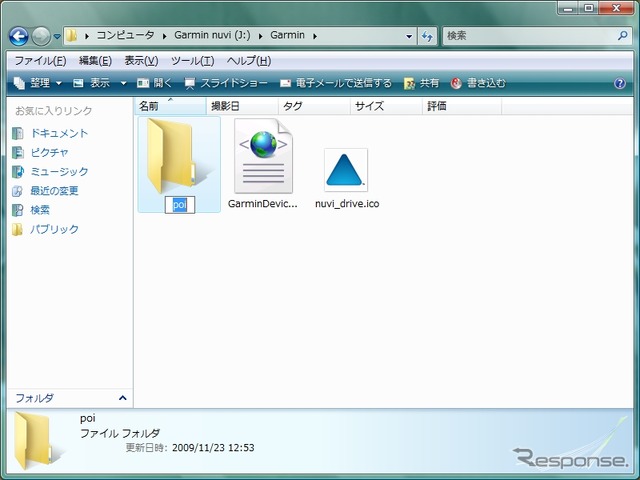The height and width of the screenshot is (480, 640).
Task: Click the poi rename text box
Action: click(180, 204)
